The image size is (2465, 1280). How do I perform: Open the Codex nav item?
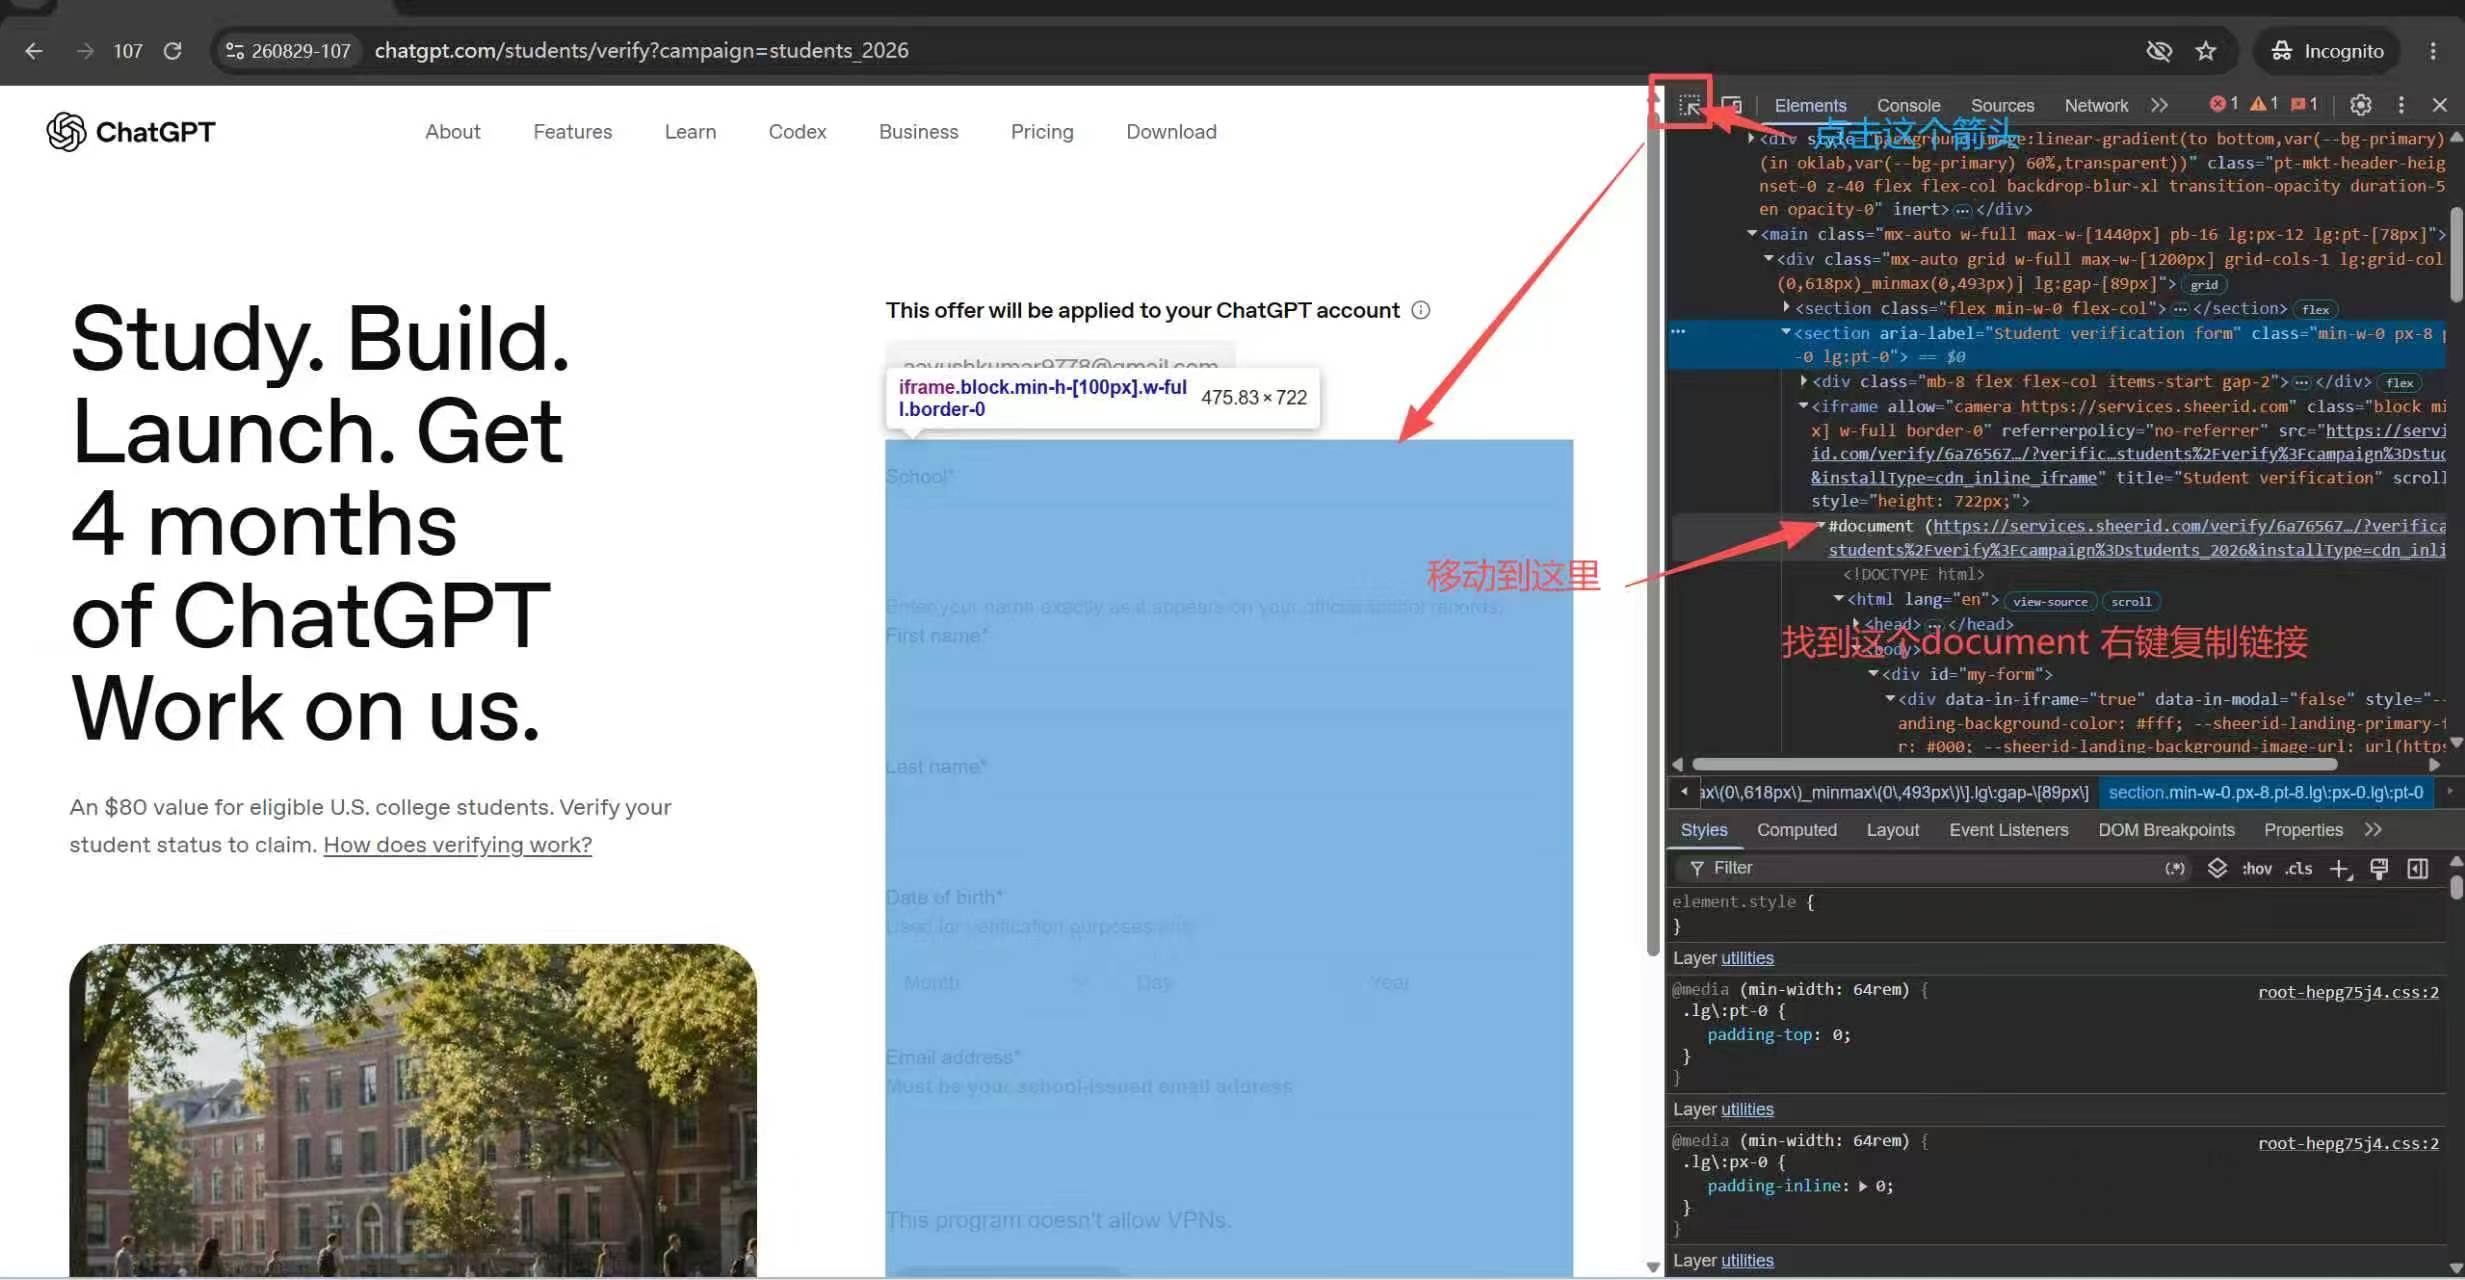[x=797, y=132]
